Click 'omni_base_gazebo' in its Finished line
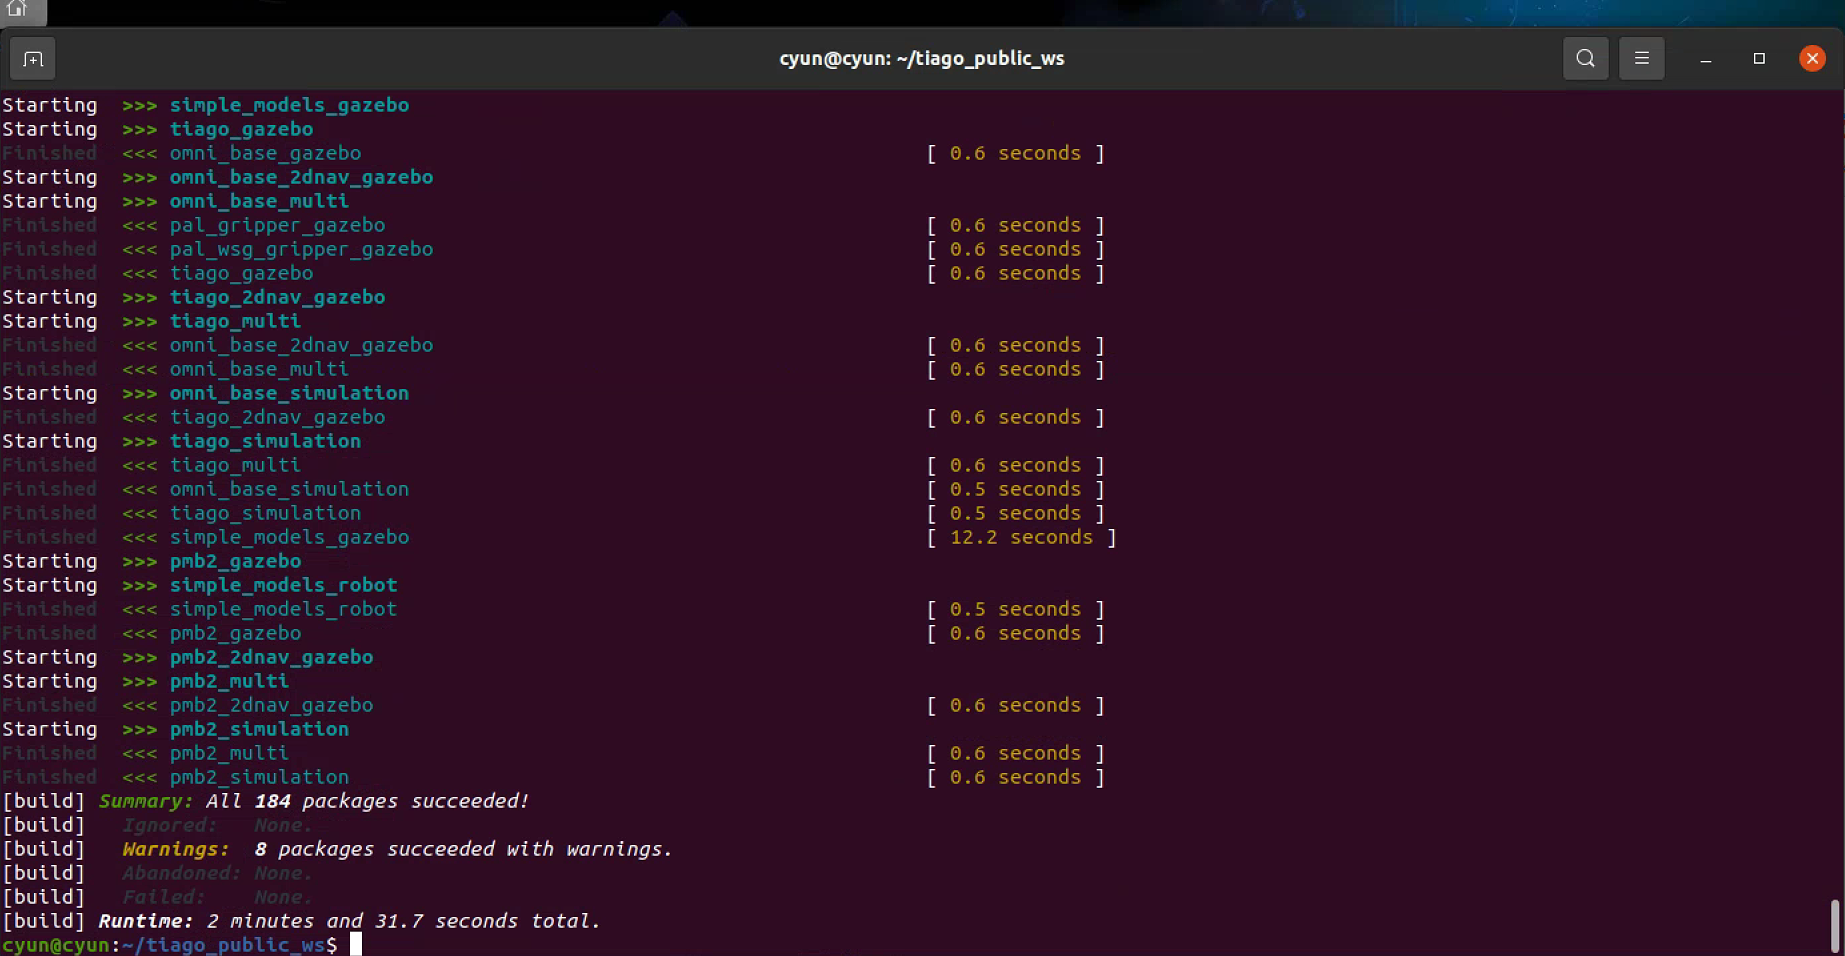 (x=265, y=153)
